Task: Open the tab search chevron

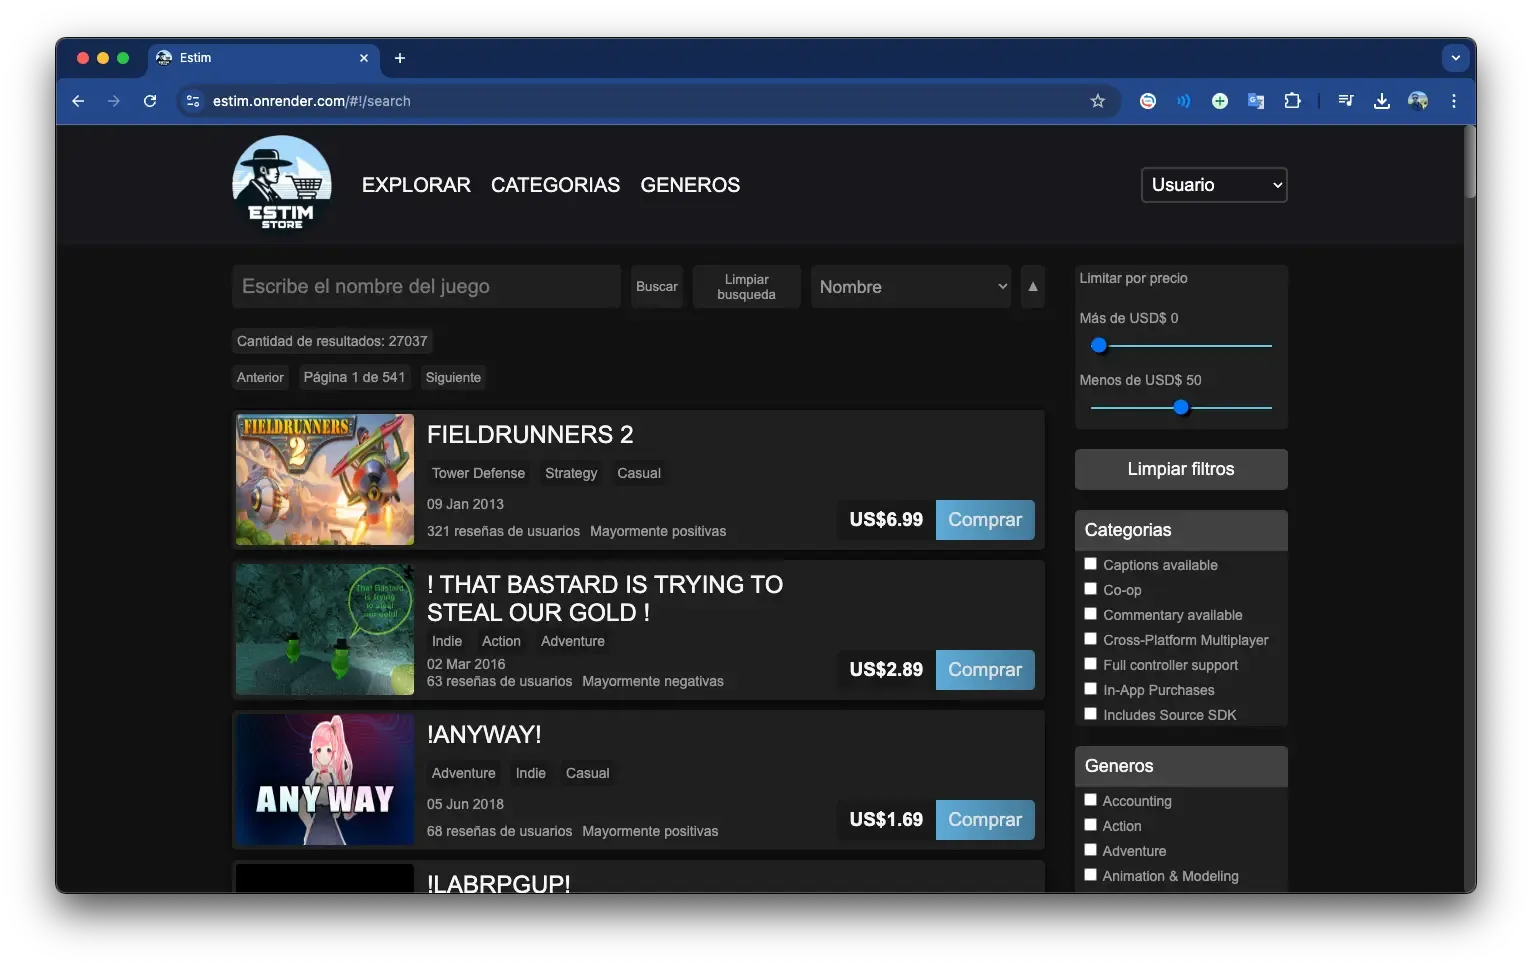Action: click(x=1456, y=58)
